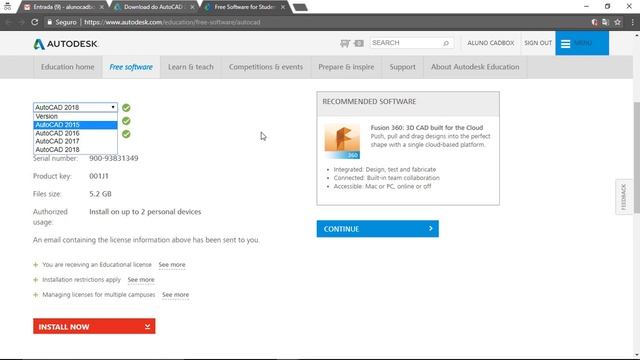The image size is (640, 360).
Task: Open Prepare & inspire section
Action: pos(346,67)
